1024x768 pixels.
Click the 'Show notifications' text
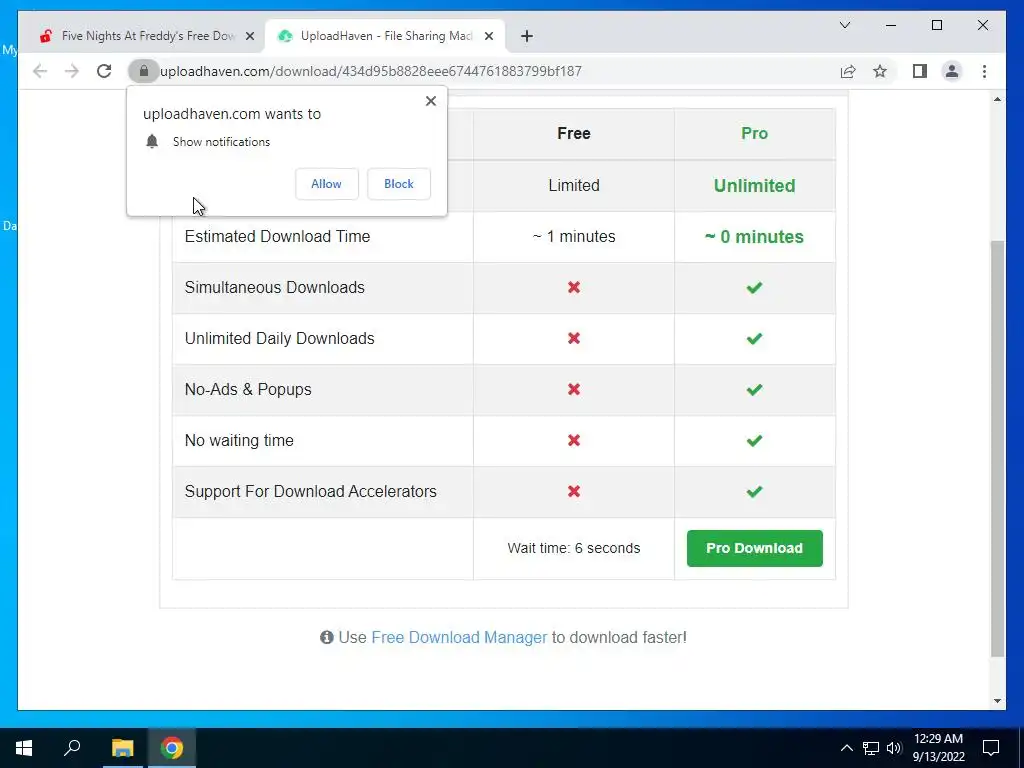[221, 142]
